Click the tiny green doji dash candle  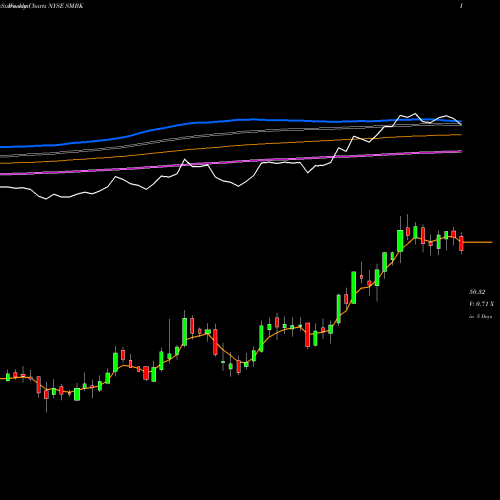[x=223, y=362]
